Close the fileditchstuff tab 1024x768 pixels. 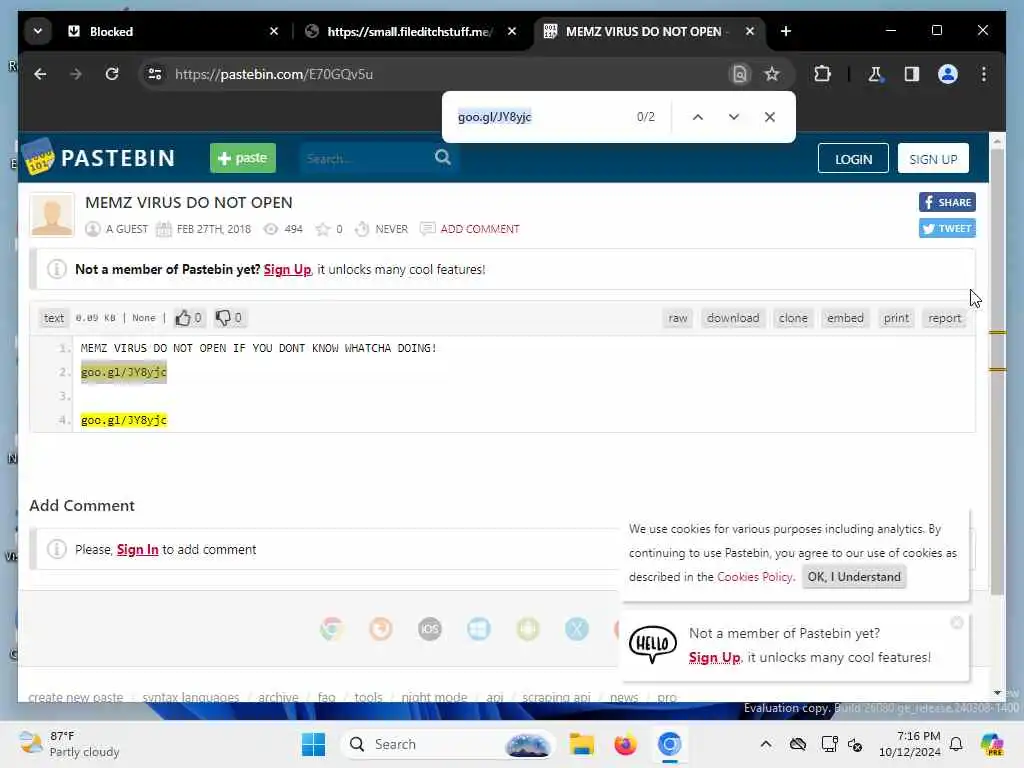coord(512,31)
